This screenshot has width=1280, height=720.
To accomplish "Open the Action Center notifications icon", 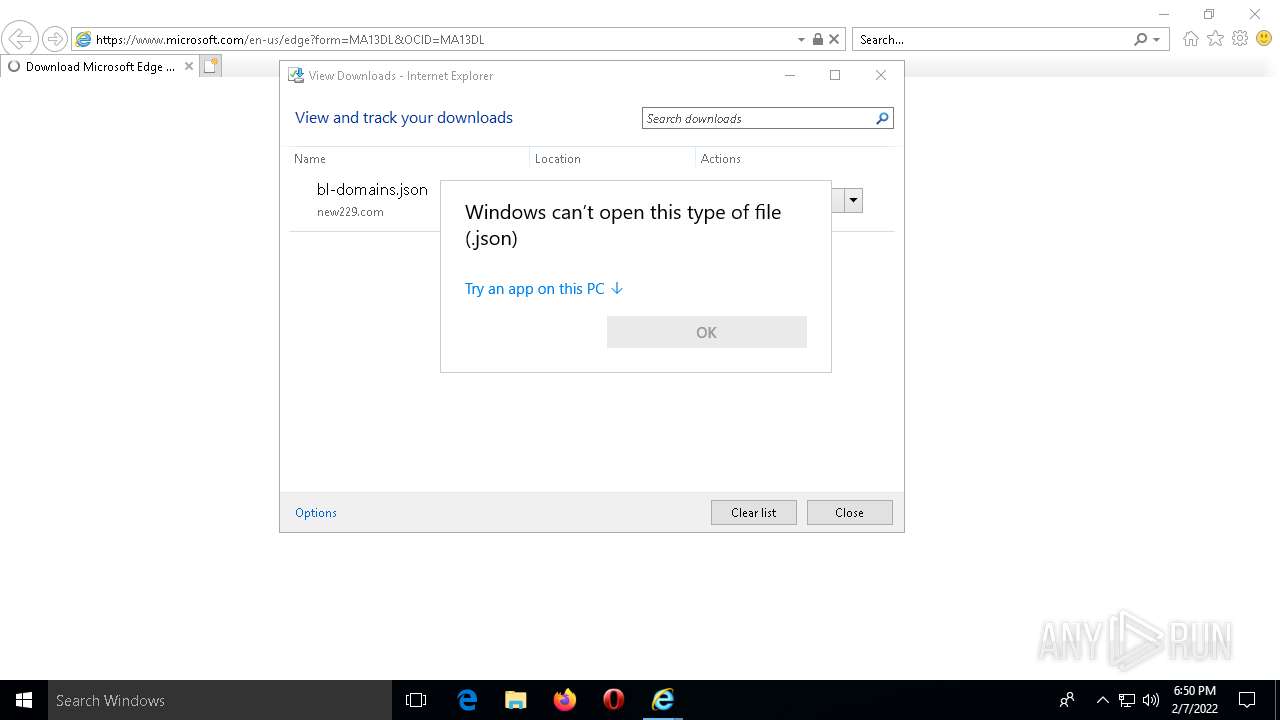I will [x=1247, y=700].
